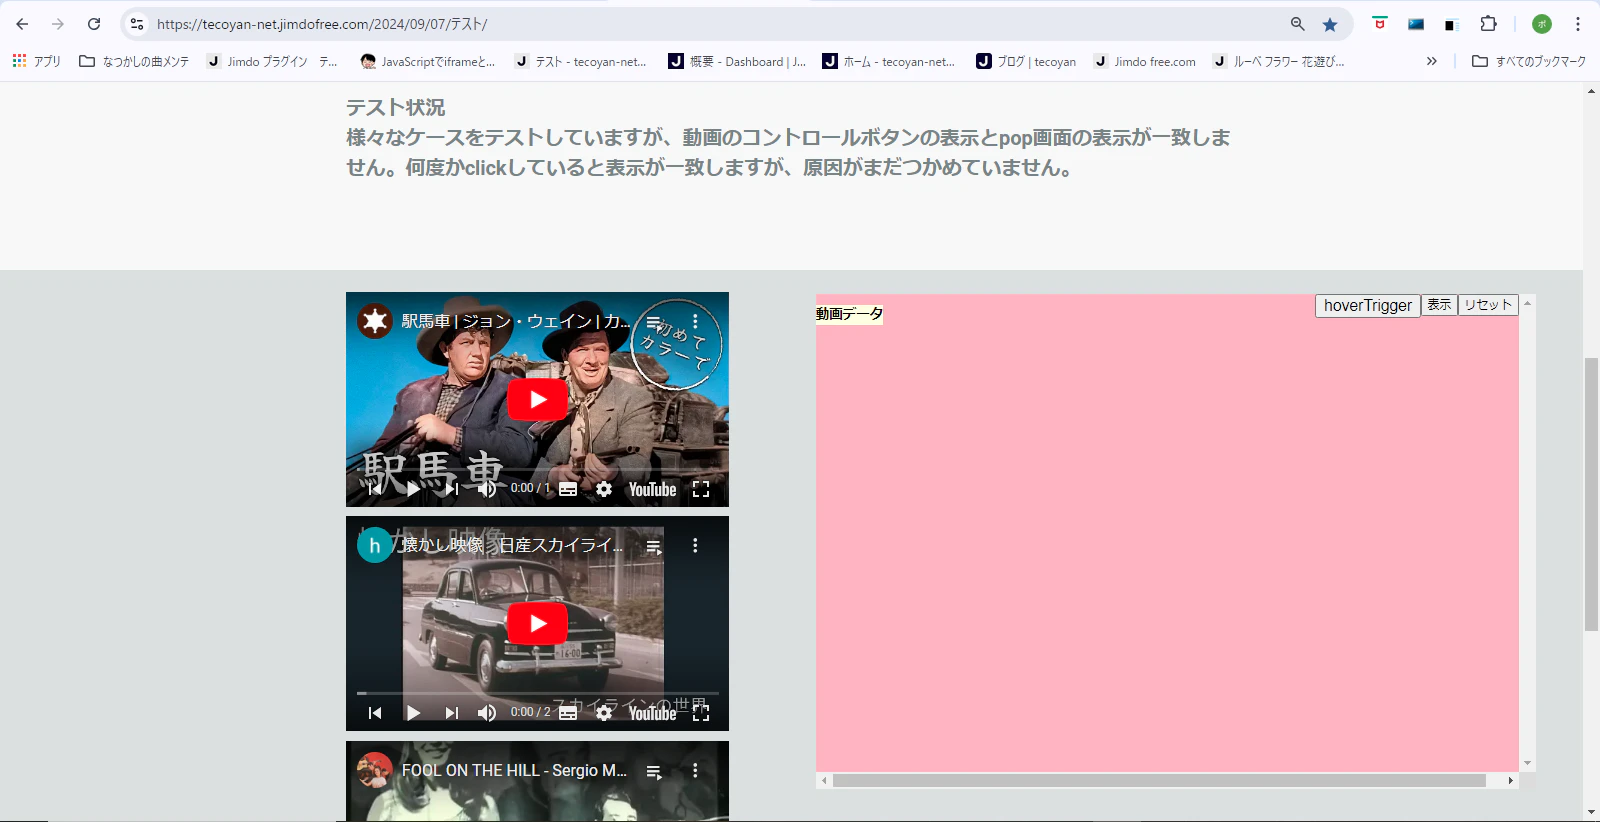Click the pink panel horizontal scrollbar
1600x822 pixels.
click(x=1159, y=781)
